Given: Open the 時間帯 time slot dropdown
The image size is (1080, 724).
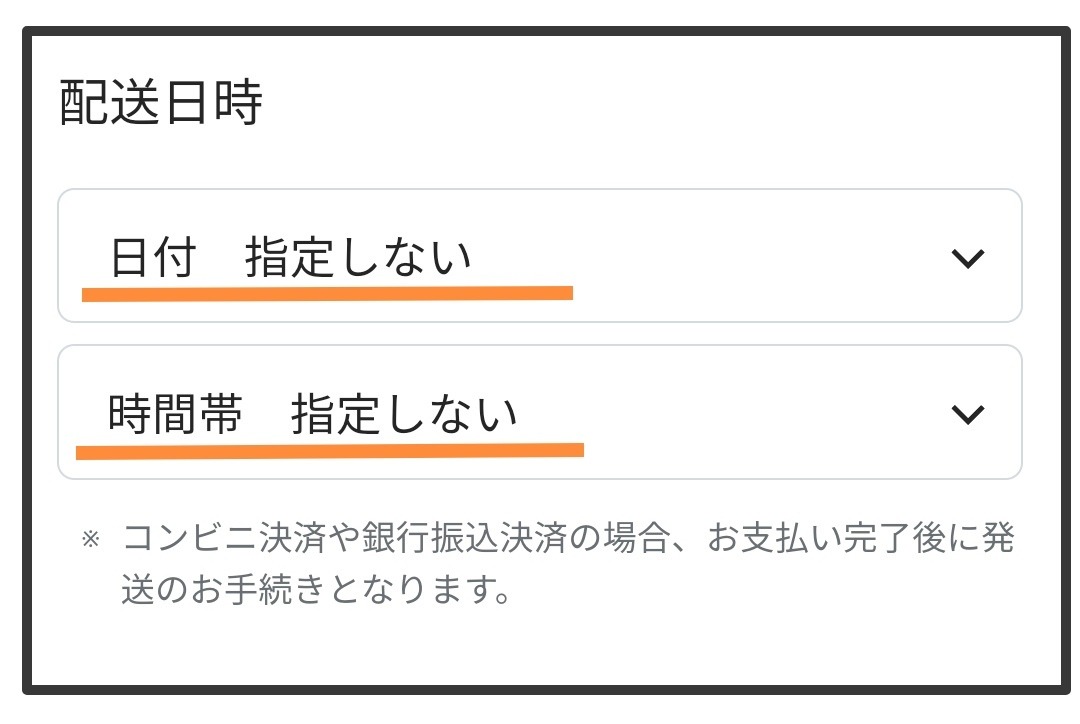Looking at the screenshot, I should pyautogui.click(x=540, y=412).
